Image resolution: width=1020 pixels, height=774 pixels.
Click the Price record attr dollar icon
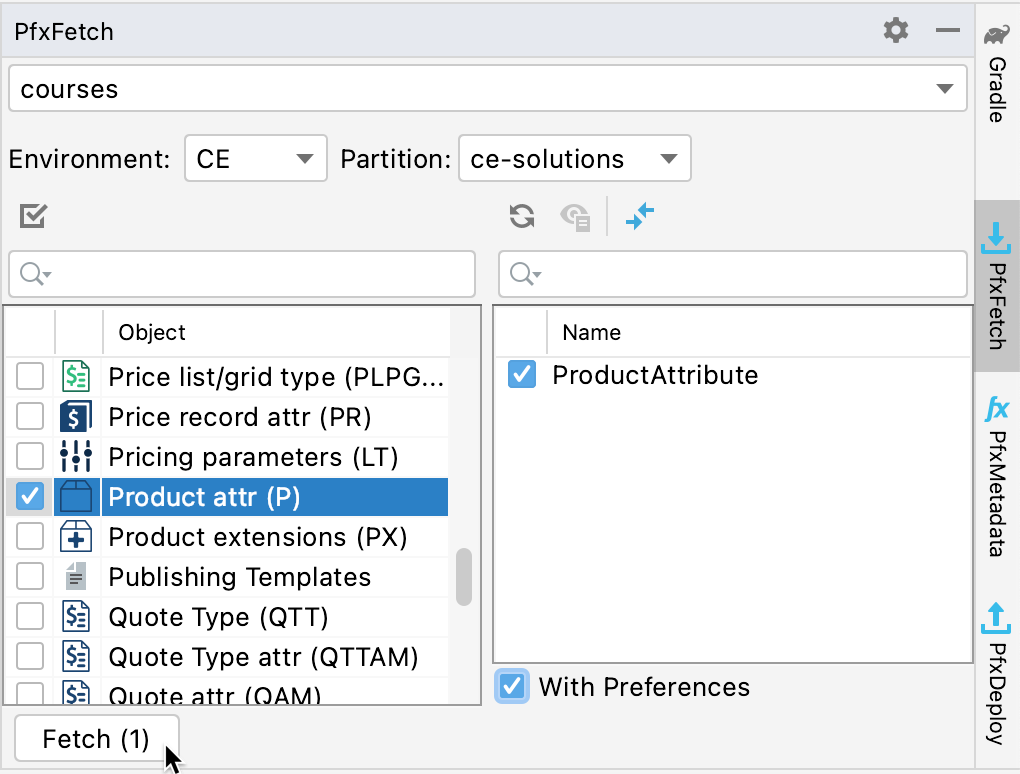pos(77,417)
